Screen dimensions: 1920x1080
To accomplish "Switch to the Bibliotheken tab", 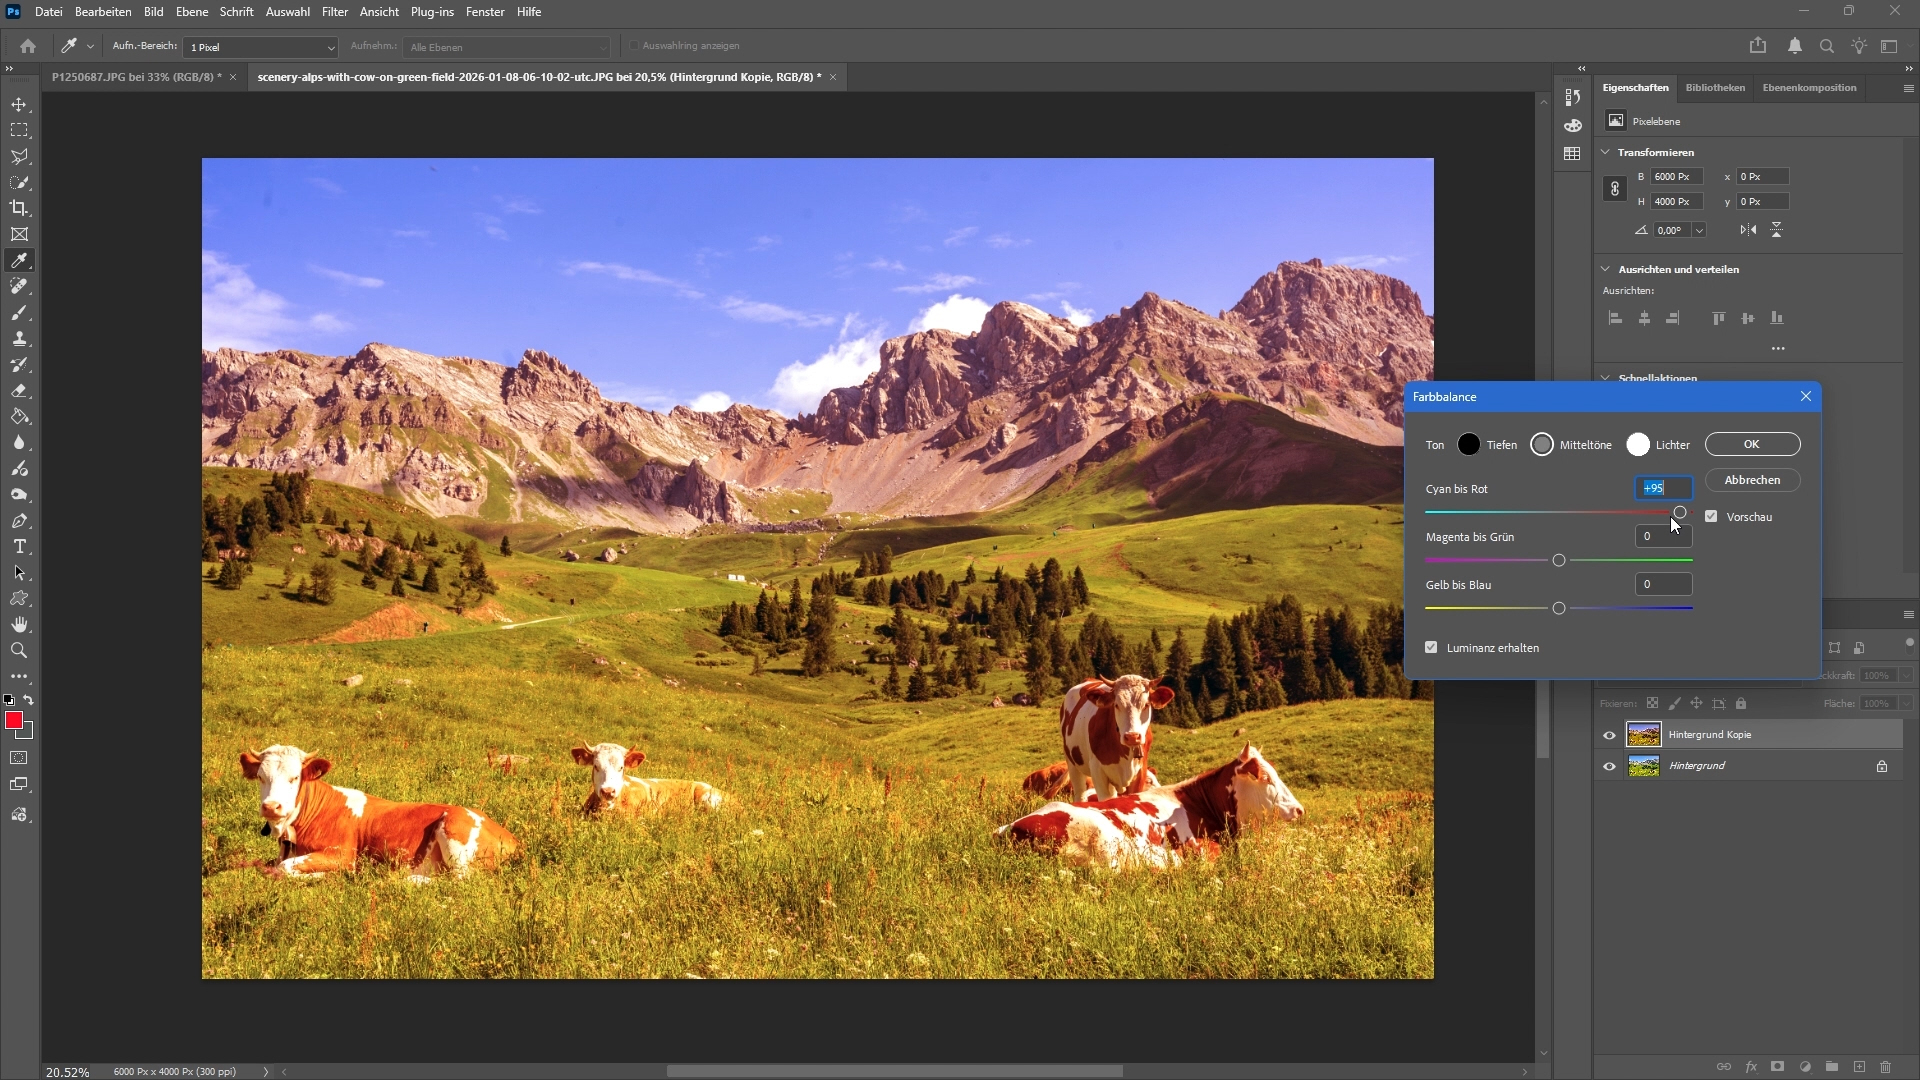I will (1715, 88).
